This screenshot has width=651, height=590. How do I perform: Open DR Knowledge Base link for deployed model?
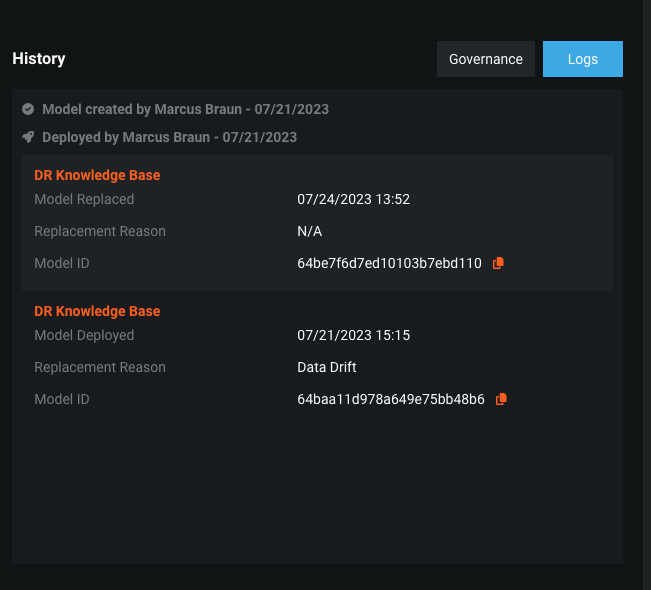[97, 311]
